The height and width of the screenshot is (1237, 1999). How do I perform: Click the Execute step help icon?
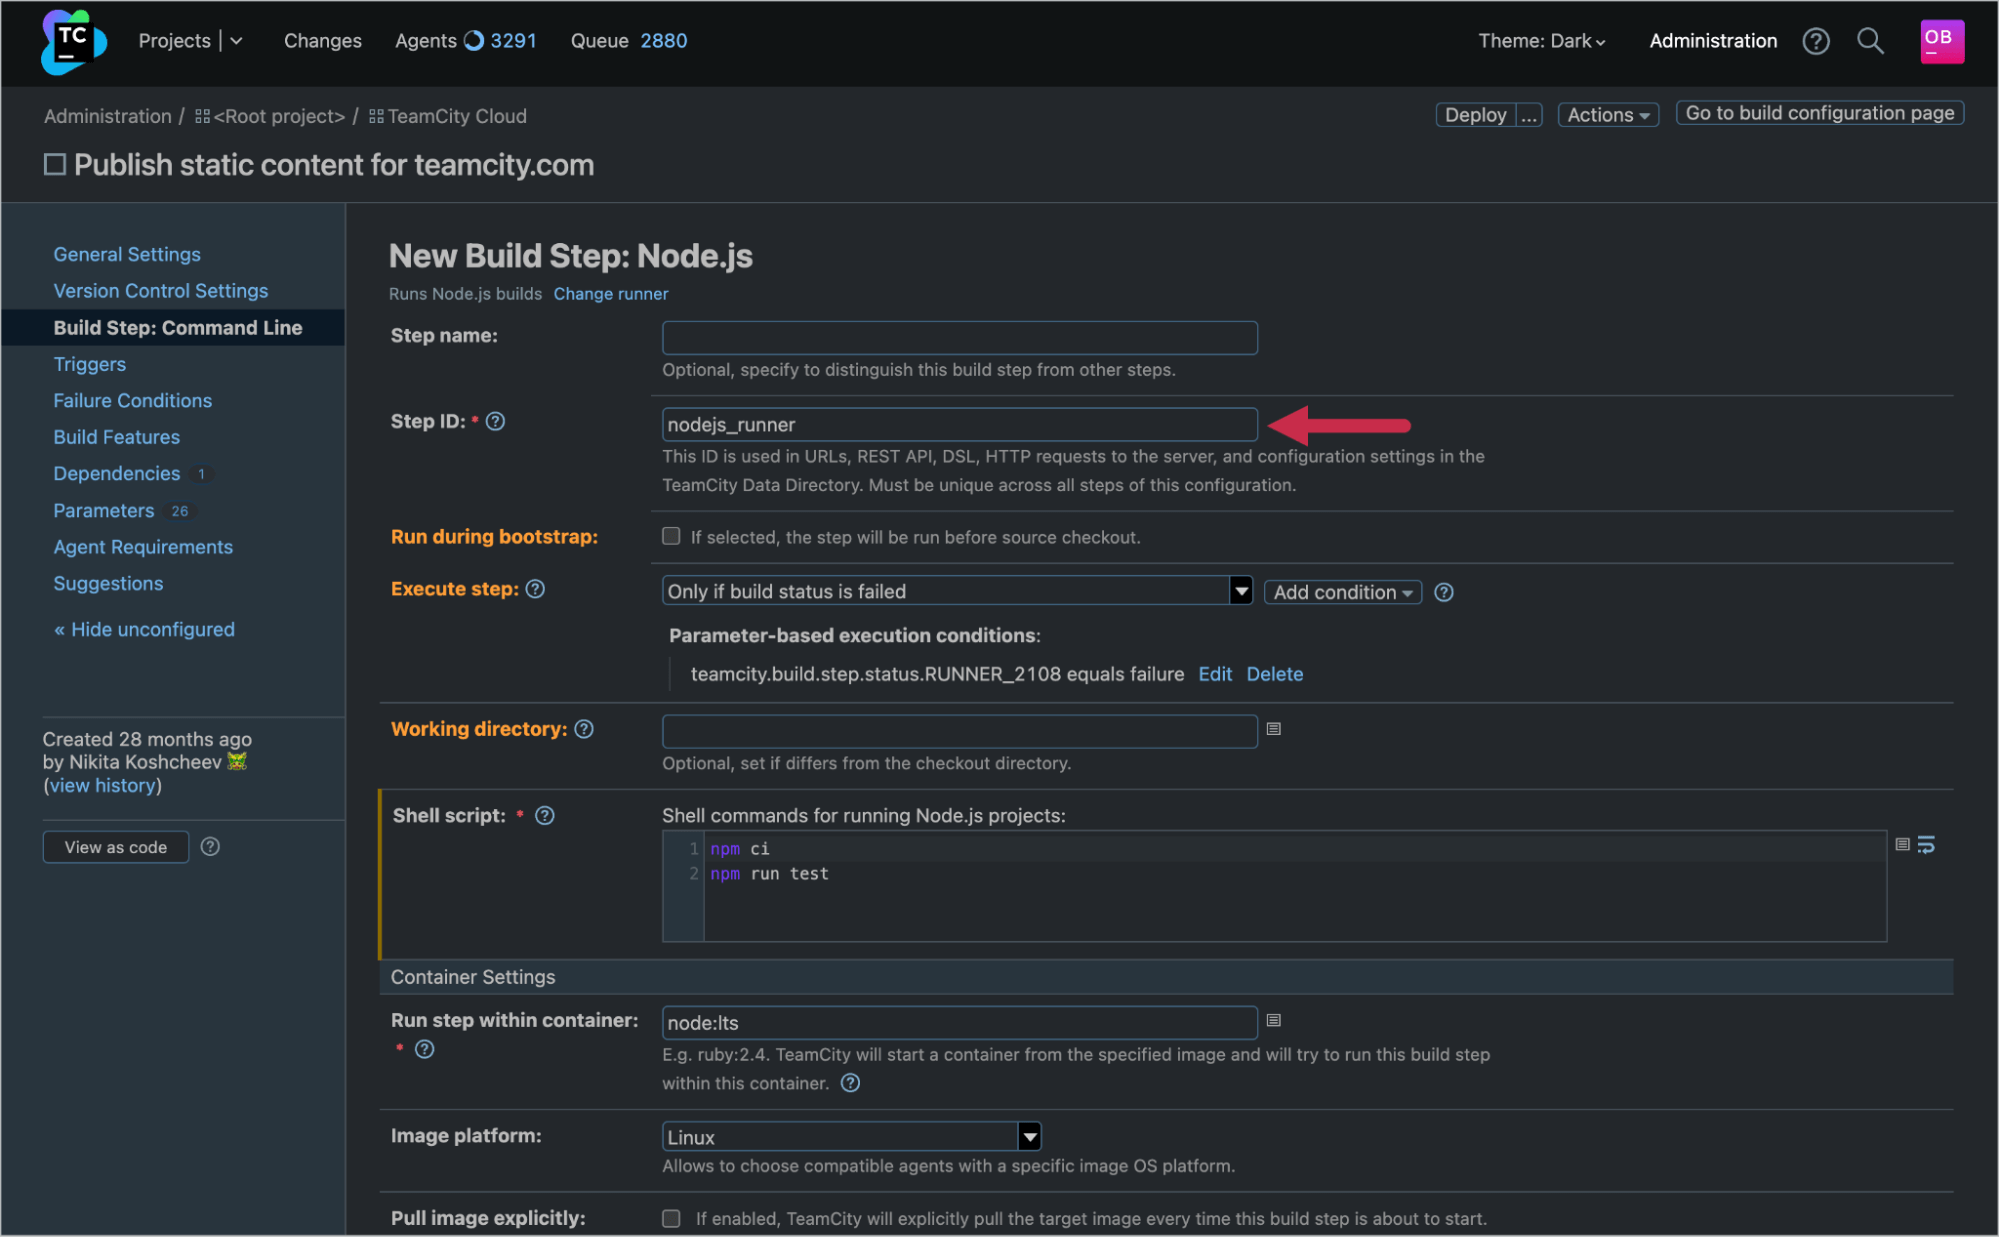(x=535, y=589)
